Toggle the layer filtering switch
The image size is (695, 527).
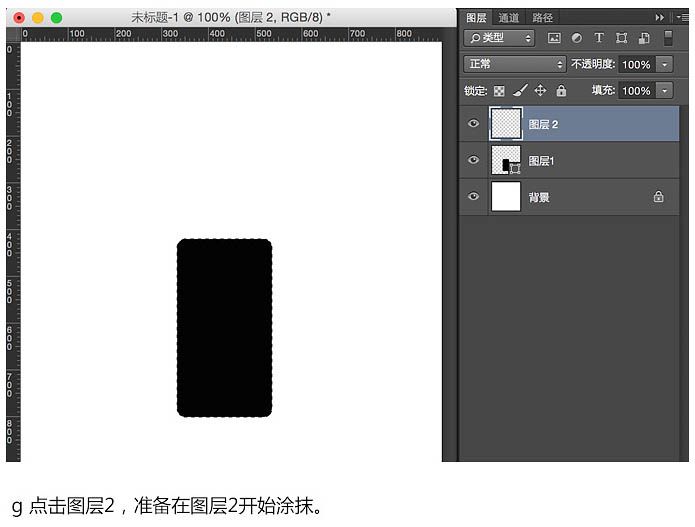click(x=669, y=38)
